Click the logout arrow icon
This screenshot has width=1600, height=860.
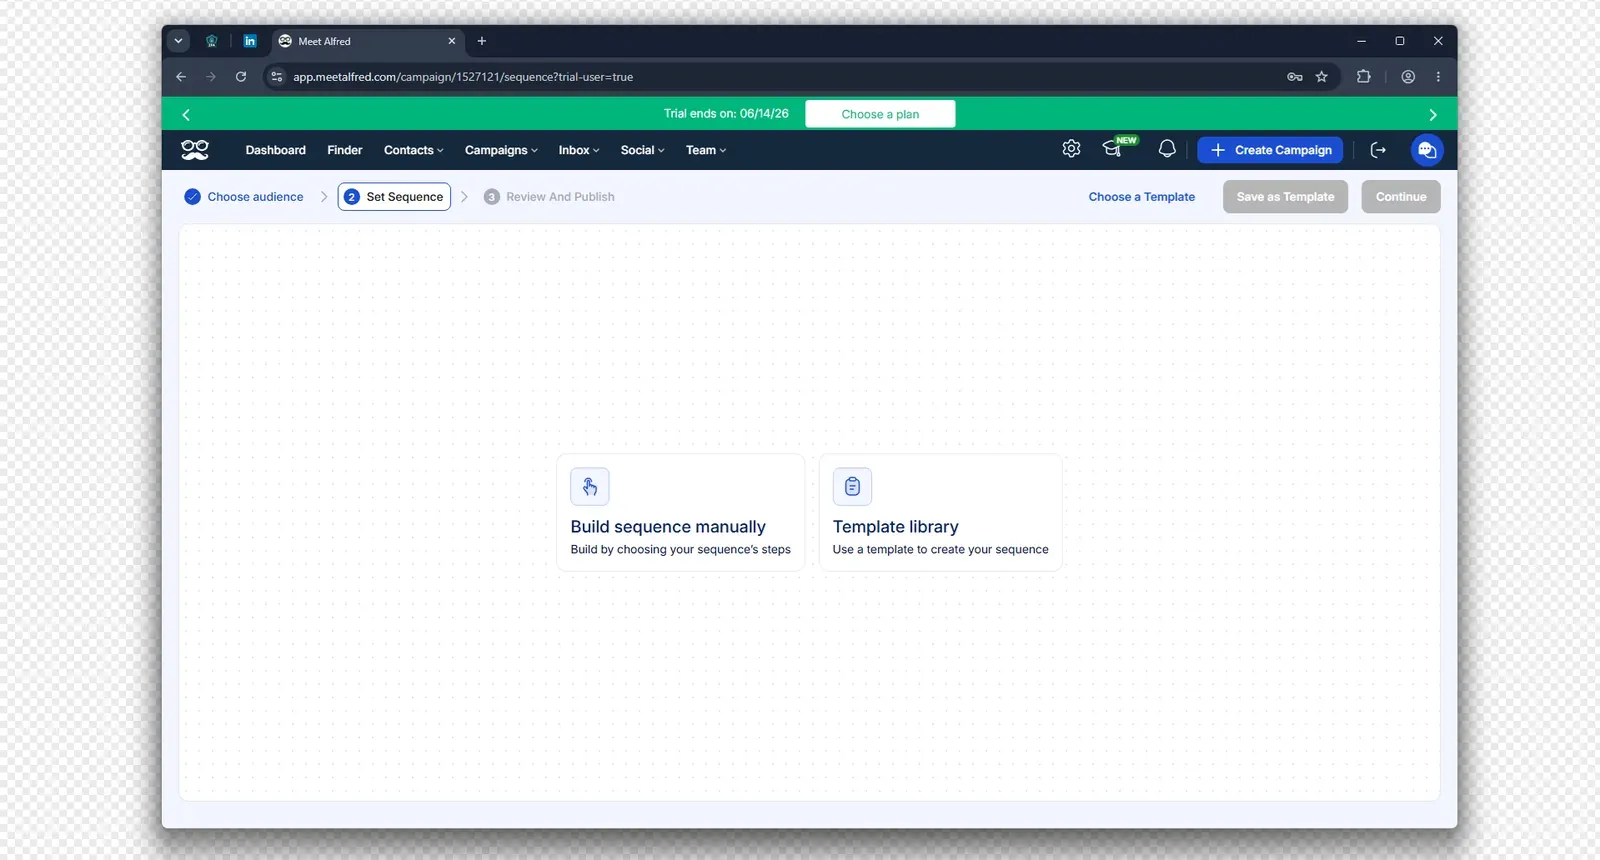click(1378, 150)
